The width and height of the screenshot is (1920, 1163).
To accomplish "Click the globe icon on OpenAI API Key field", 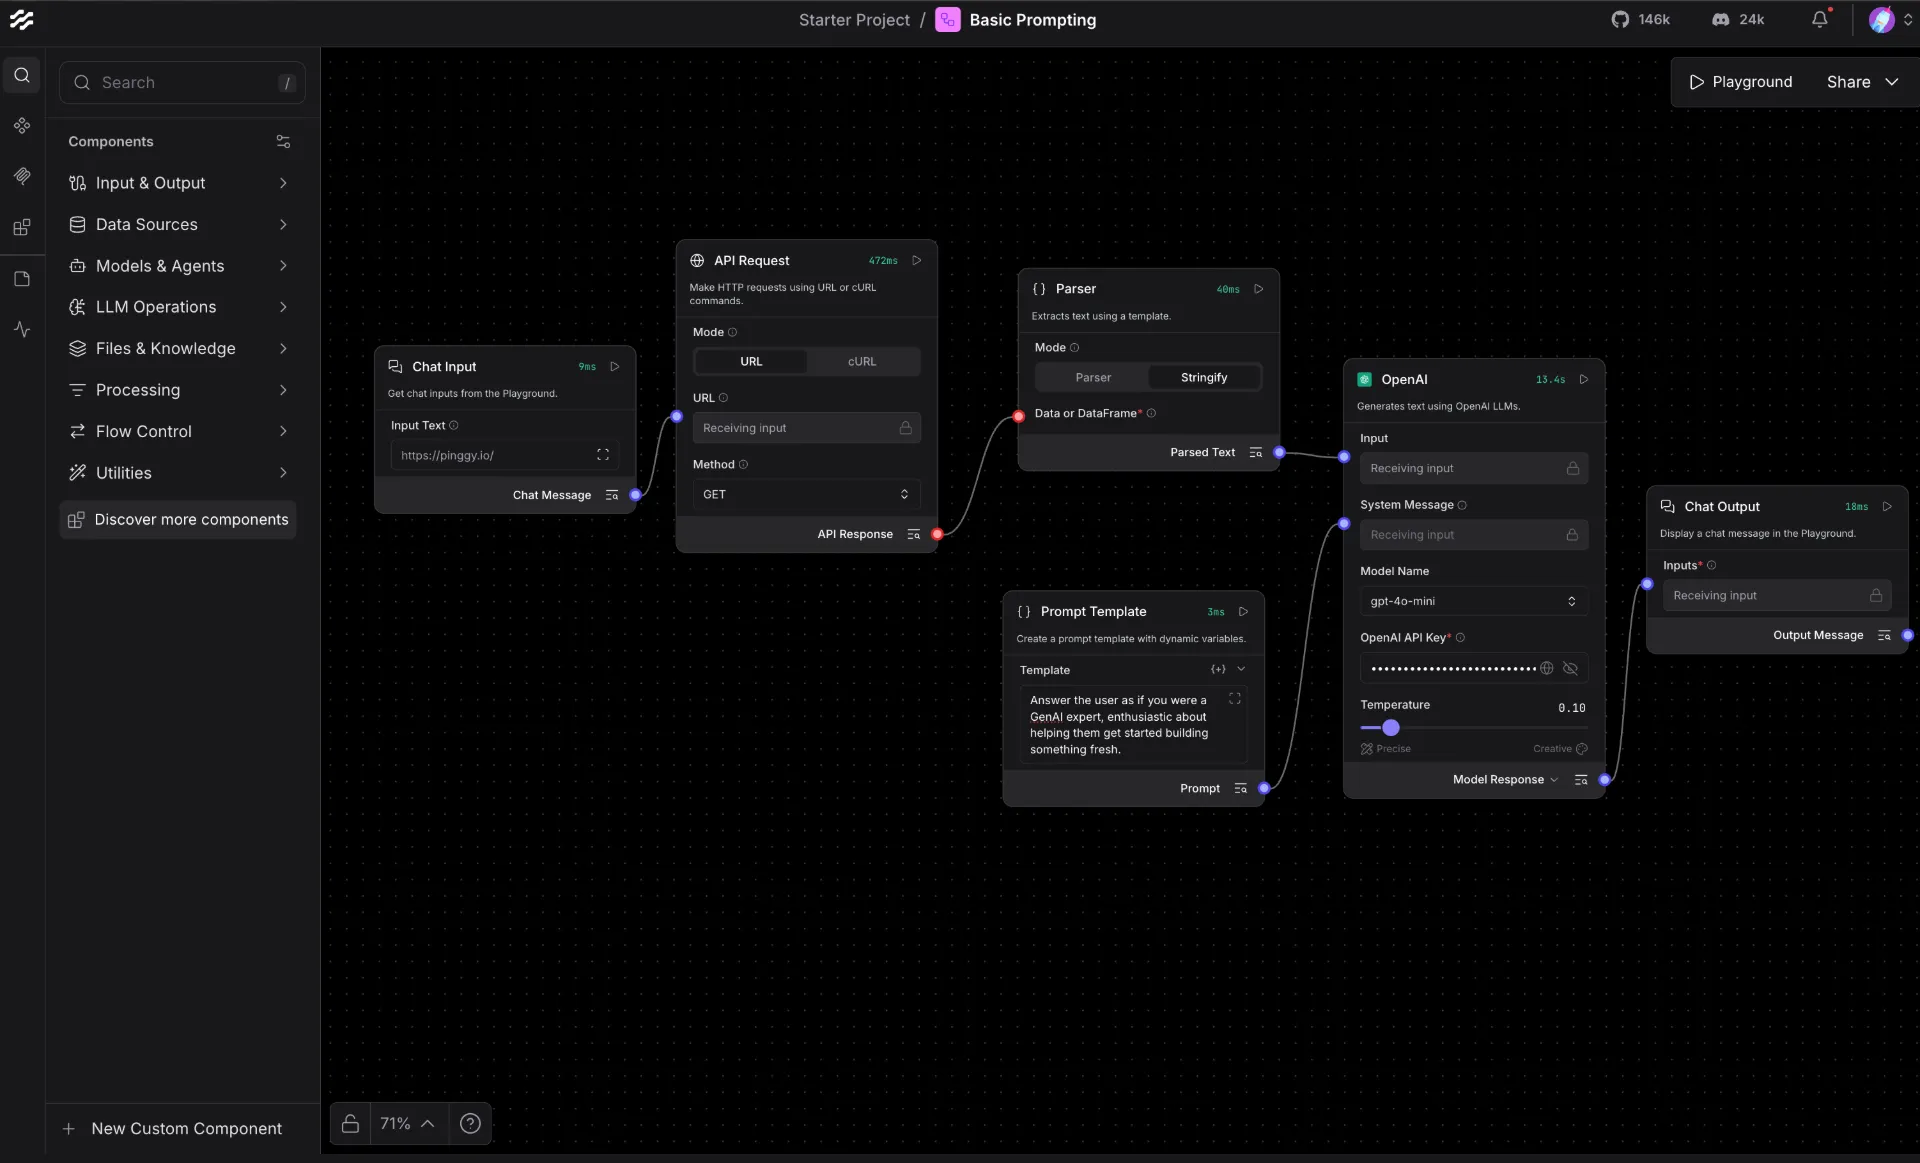I will (1547, 668).
